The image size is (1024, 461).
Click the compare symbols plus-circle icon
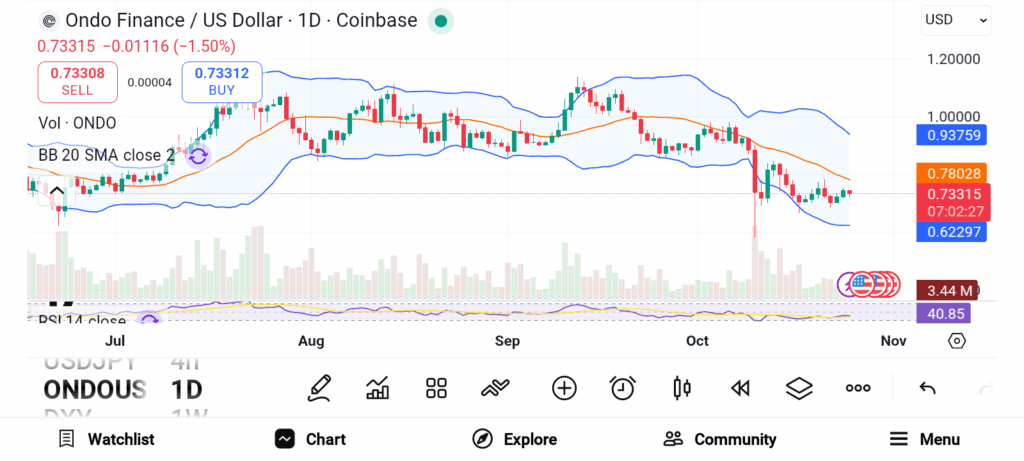[564, 388]
